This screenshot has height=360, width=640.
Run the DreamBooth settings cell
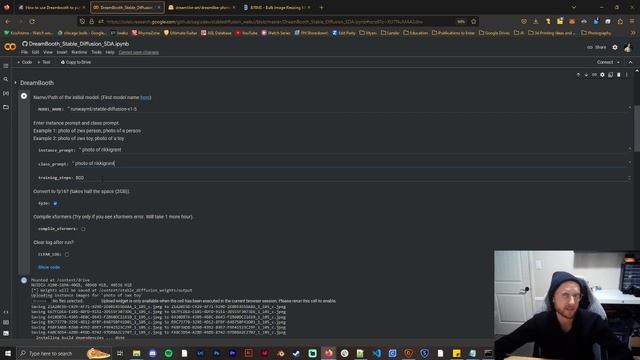click(24, 96)
